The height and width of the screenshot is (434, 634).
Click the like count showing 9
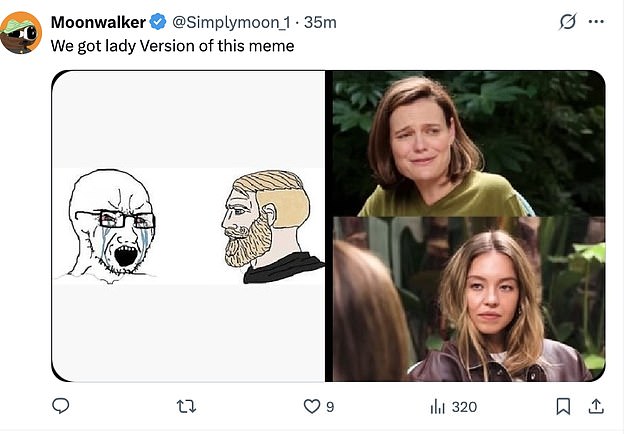point(330,407)
